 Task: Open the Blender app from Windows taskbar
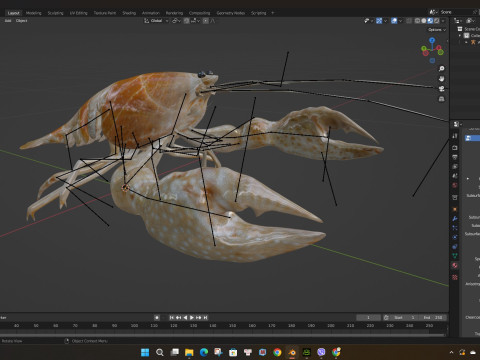pos(292,352)
